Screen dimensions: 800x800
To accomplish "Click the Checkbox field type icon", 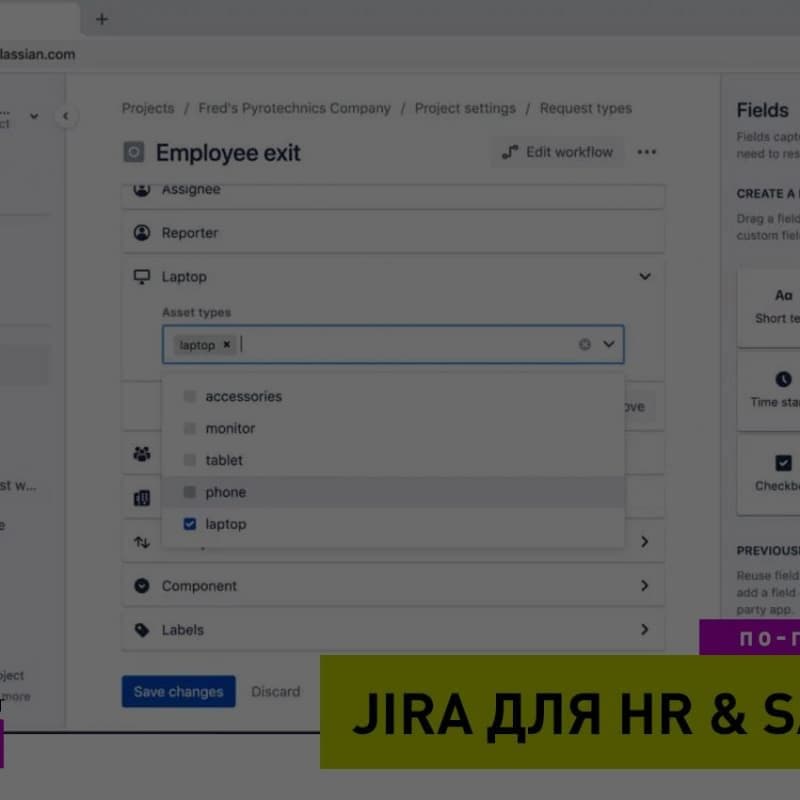I will [783, 463].
